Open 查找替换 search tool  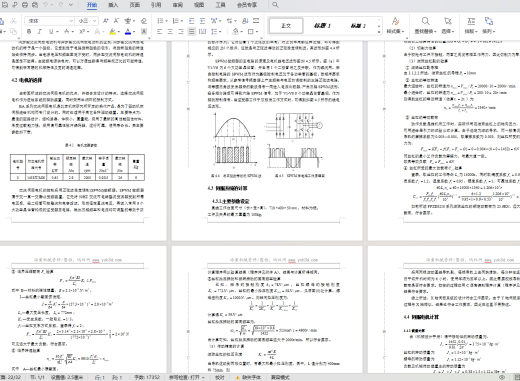coord(425,26)
